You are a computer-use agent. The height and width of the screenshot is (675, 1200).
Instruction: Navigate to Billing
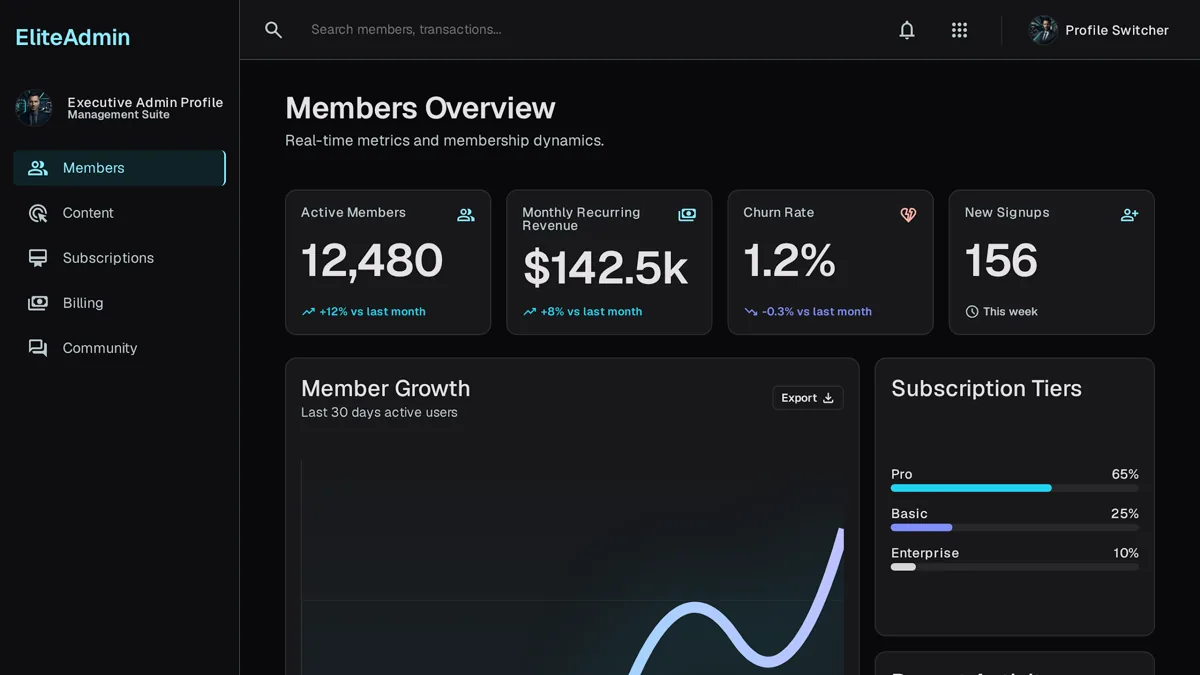point(120,303)
